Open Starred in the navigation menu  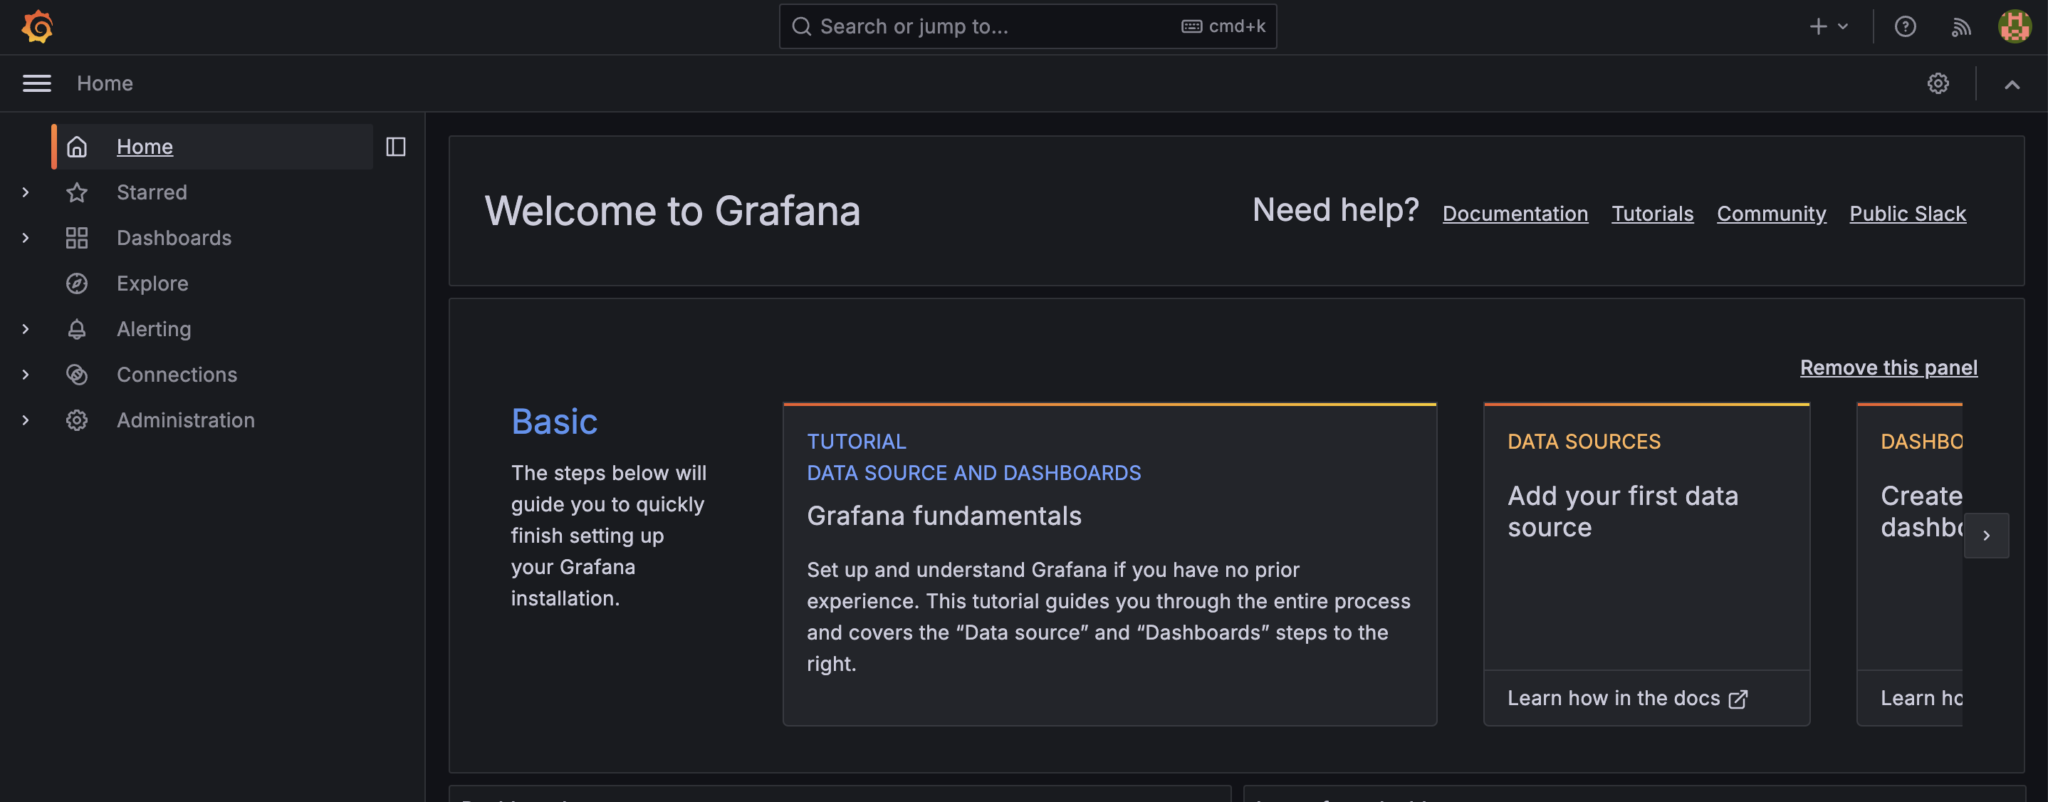[x=151, y=192]
